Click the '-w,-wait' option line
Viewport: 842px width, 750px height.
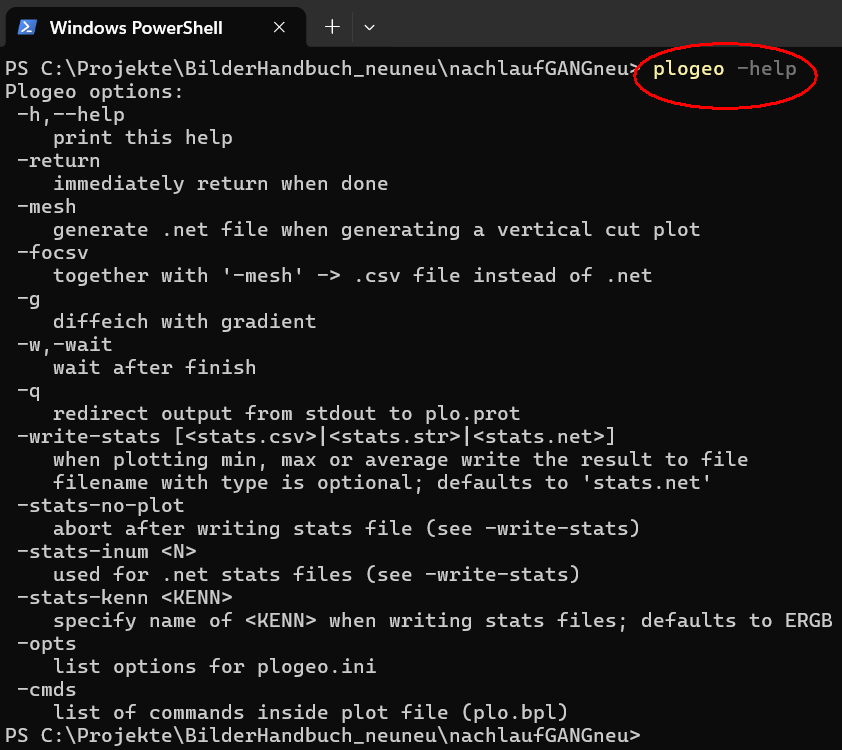coord(64,345)
